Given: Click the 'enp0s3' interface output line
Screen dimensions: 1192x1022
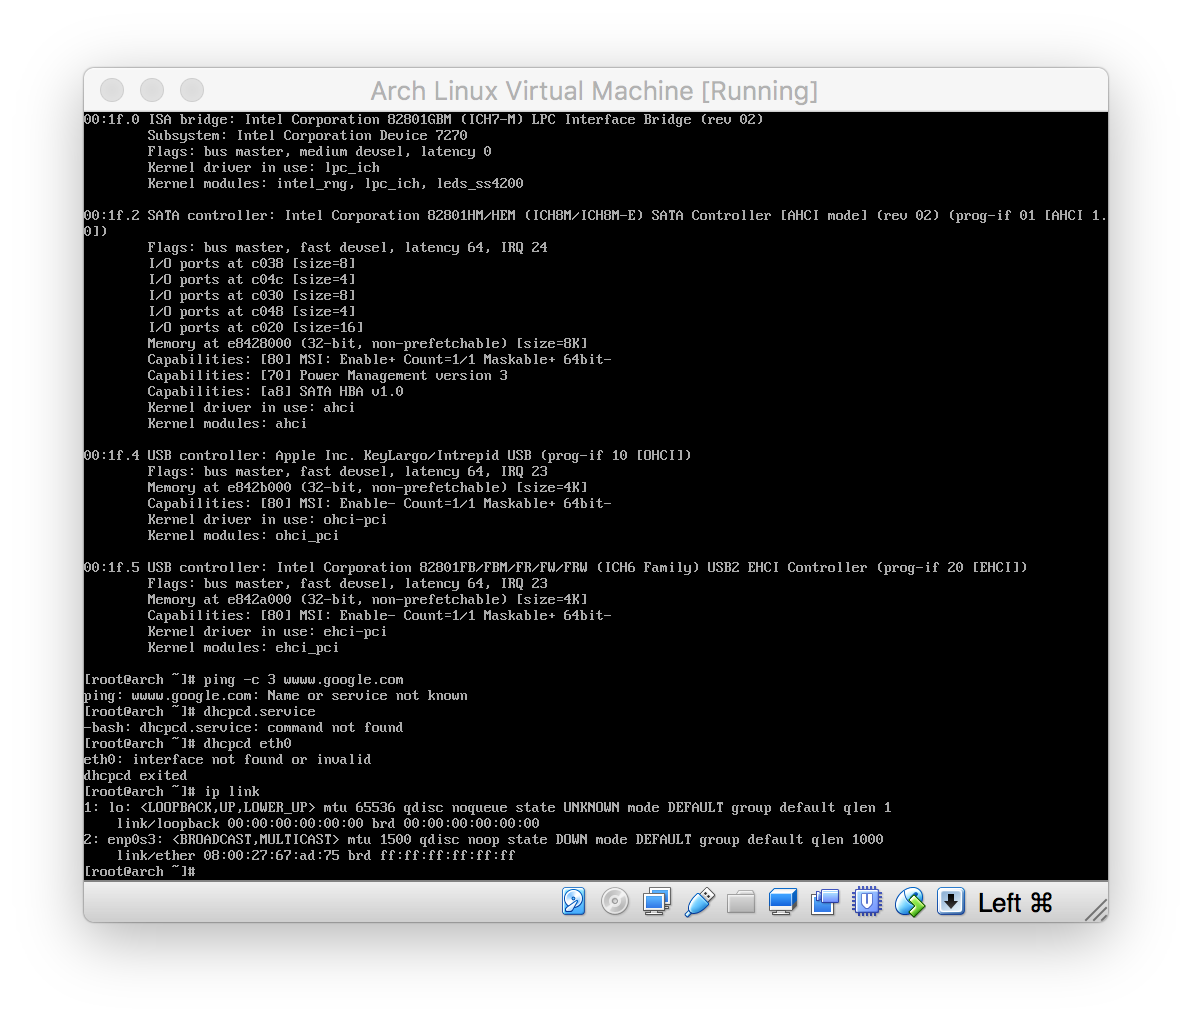Looking at the screenshot, I should click(x=483, y=840).
